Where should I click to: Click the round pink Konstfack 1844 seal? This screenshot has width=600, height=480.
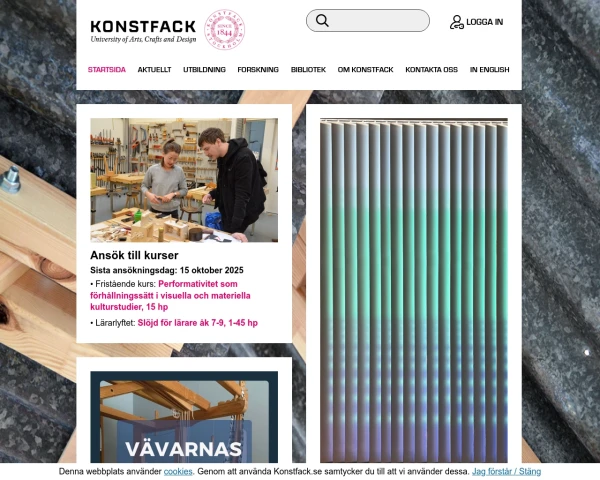point(225,29)
